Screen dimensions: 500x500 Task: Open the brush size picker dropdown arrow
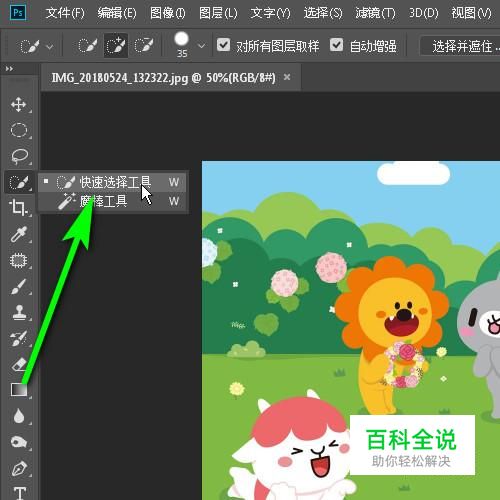pos(201,46)
